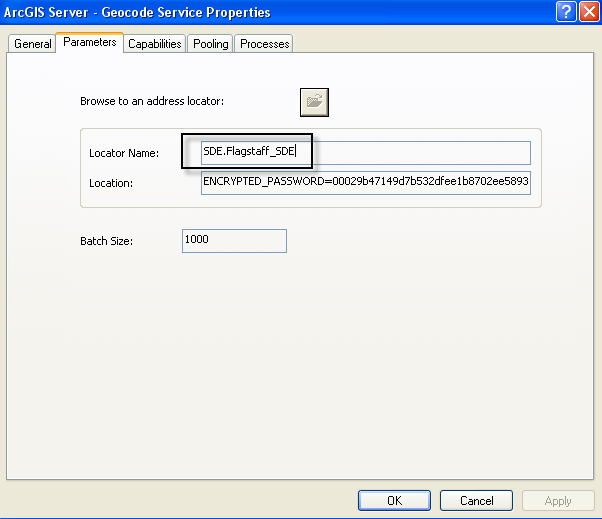The height and width of the screenshot is (519, 602).
Task: Click empty panel area below Batch Size
Action: click(x=300, y=370)
